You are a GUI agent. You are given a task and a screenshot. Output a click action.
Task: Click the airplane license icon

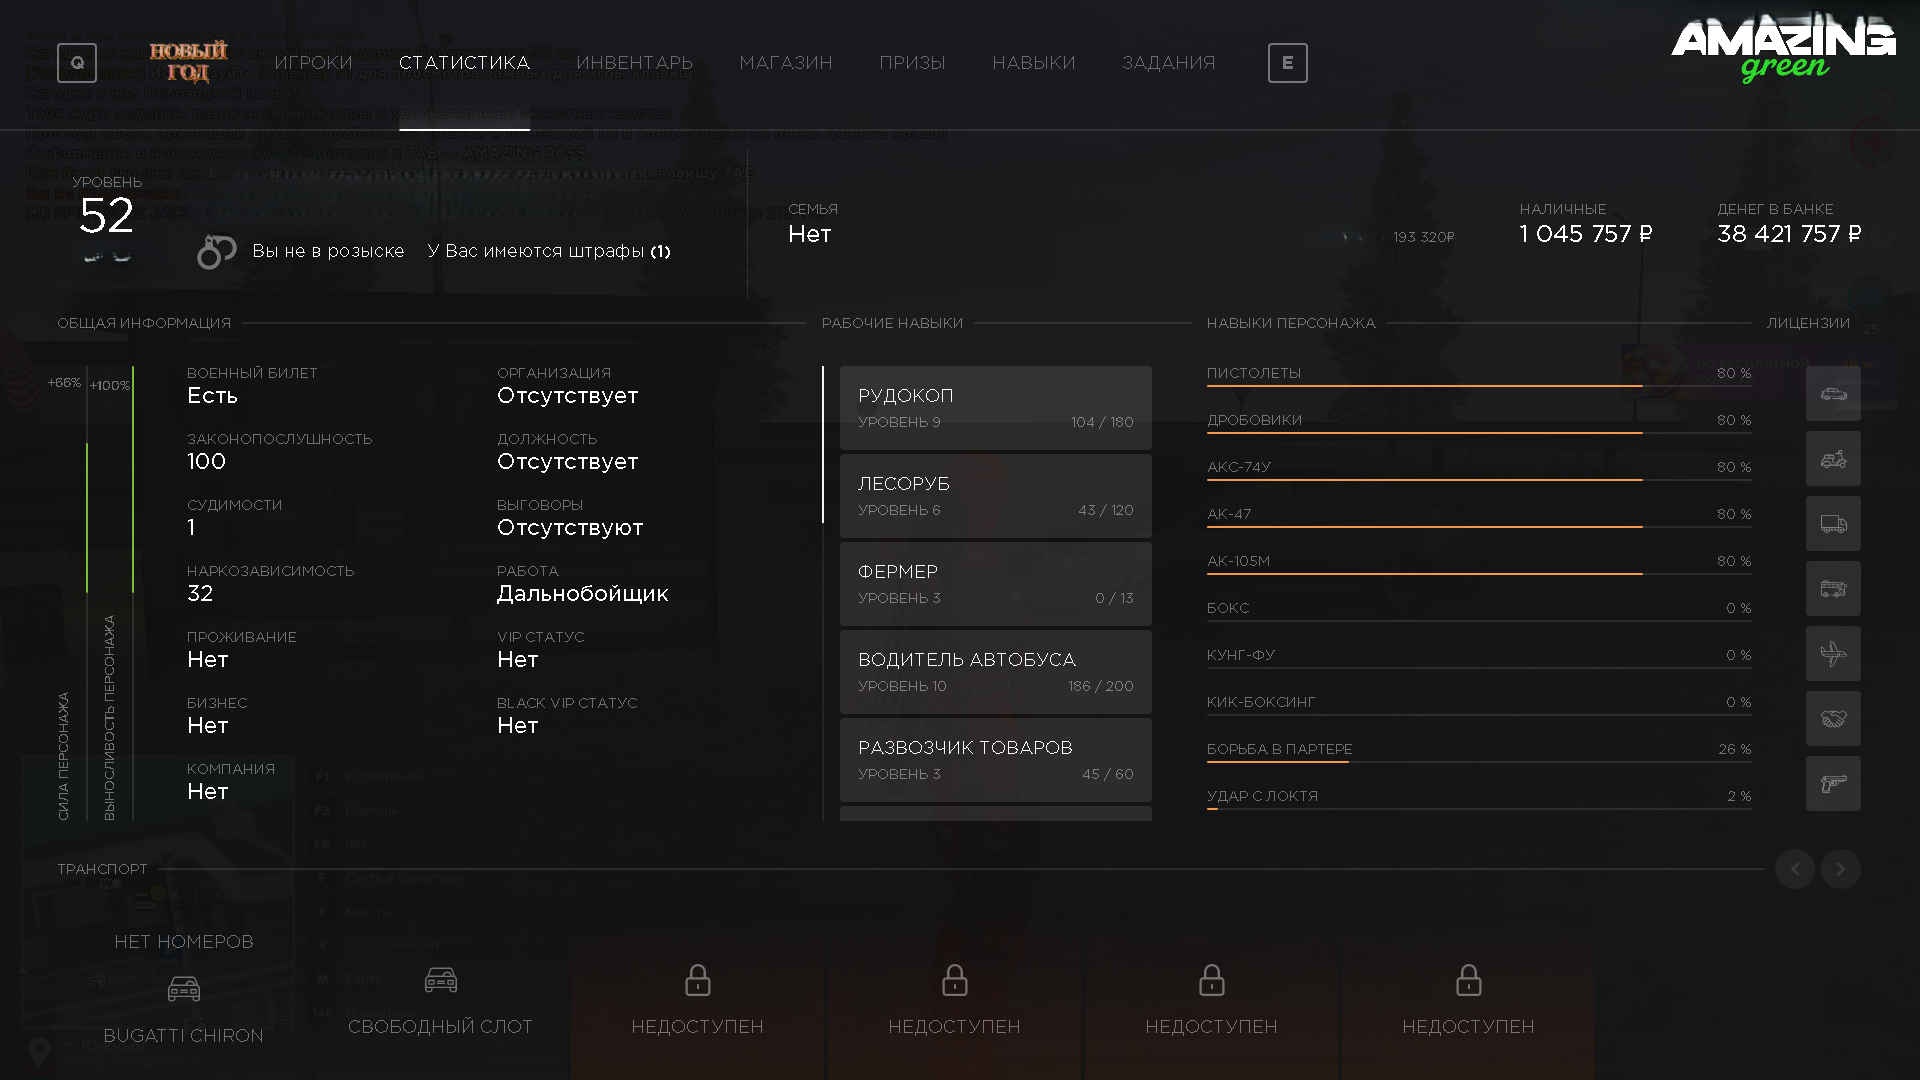click(x=1833, y=654)
